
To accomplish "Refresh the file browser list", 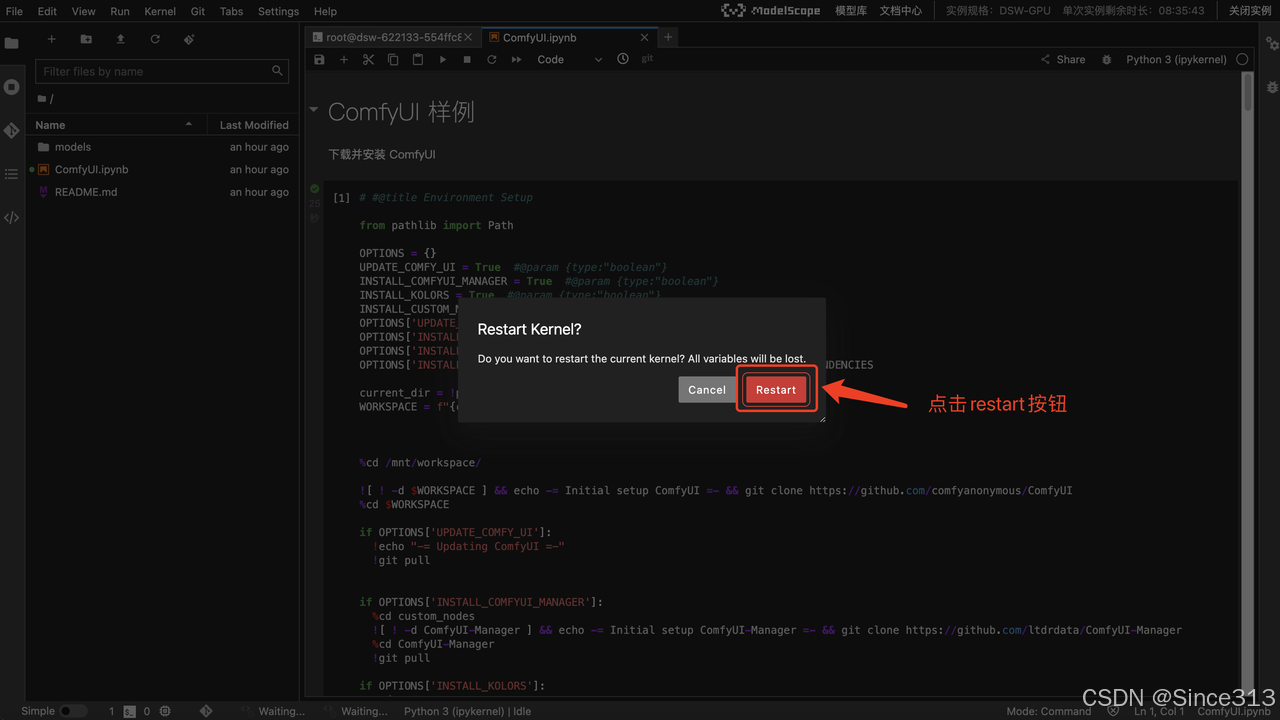I will pos(155,39).
